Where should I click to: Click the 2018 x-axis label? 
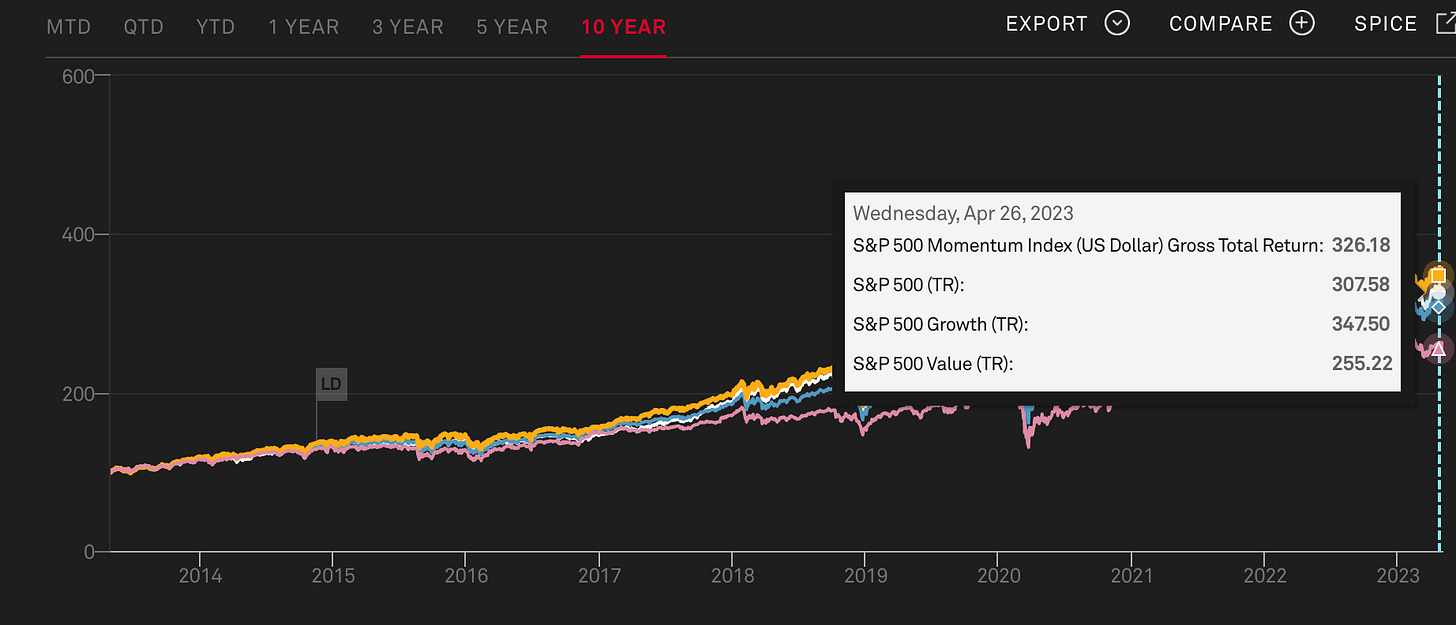pyautogui.click(x=732, y=575)
